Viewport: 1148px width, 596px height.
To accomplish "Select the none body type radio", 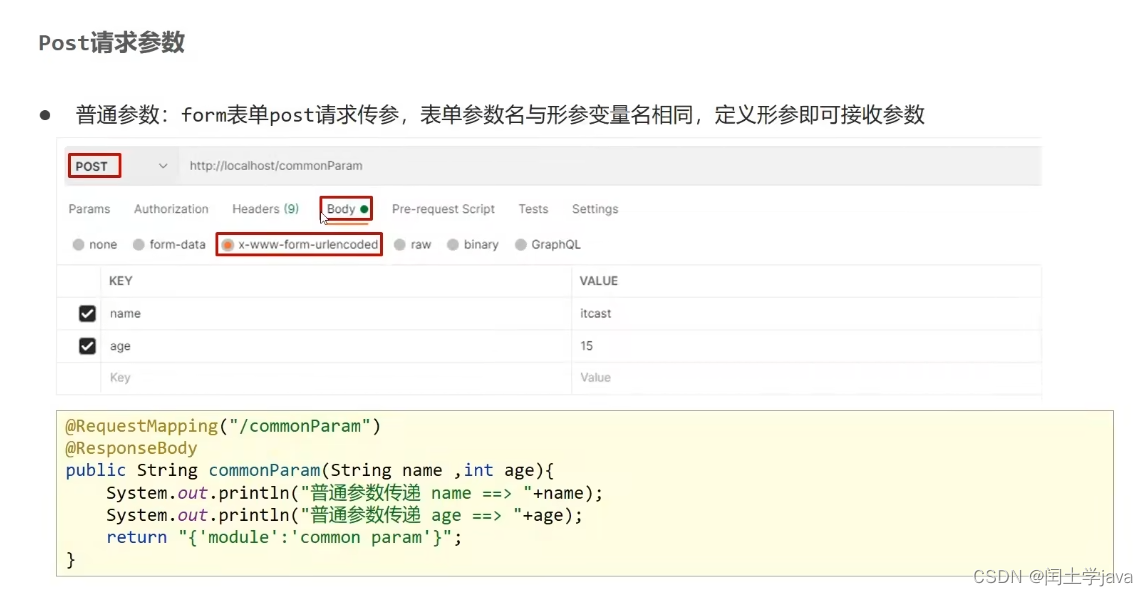I will point(78,245).
